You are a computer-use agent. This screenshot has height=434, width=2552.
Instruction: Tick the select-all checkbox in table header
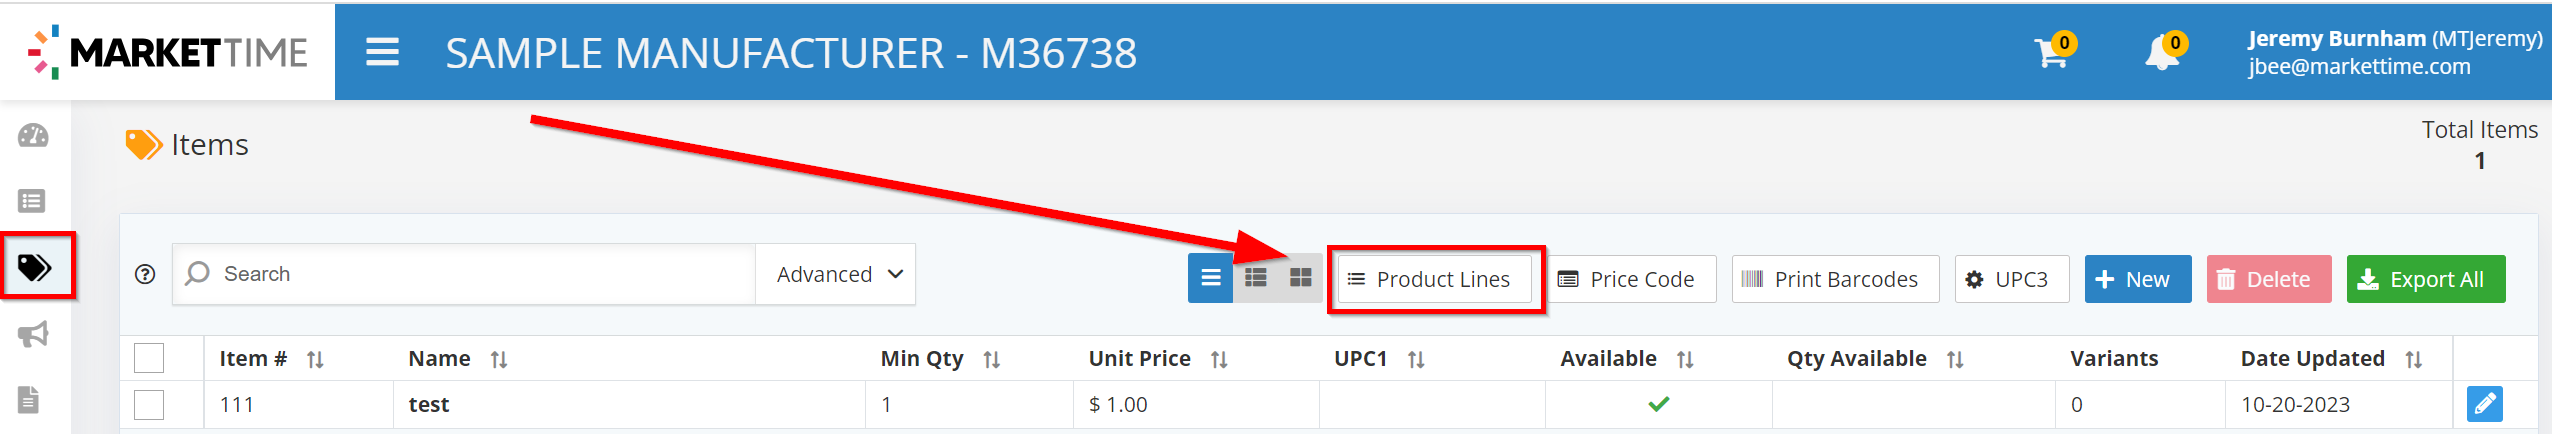click(x=149, y=358)
